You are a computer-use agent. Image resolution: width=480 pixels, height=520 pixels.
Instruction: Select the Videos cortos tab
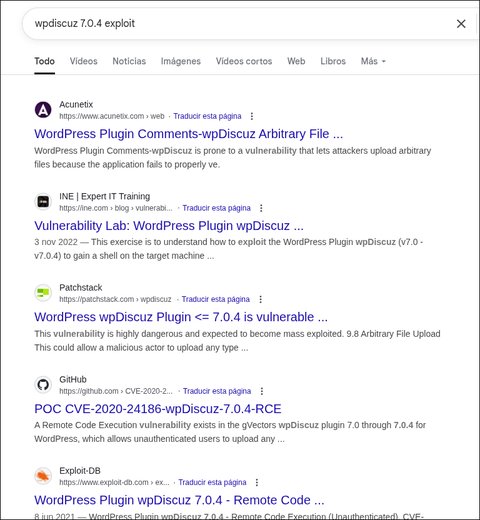(244, 61)
